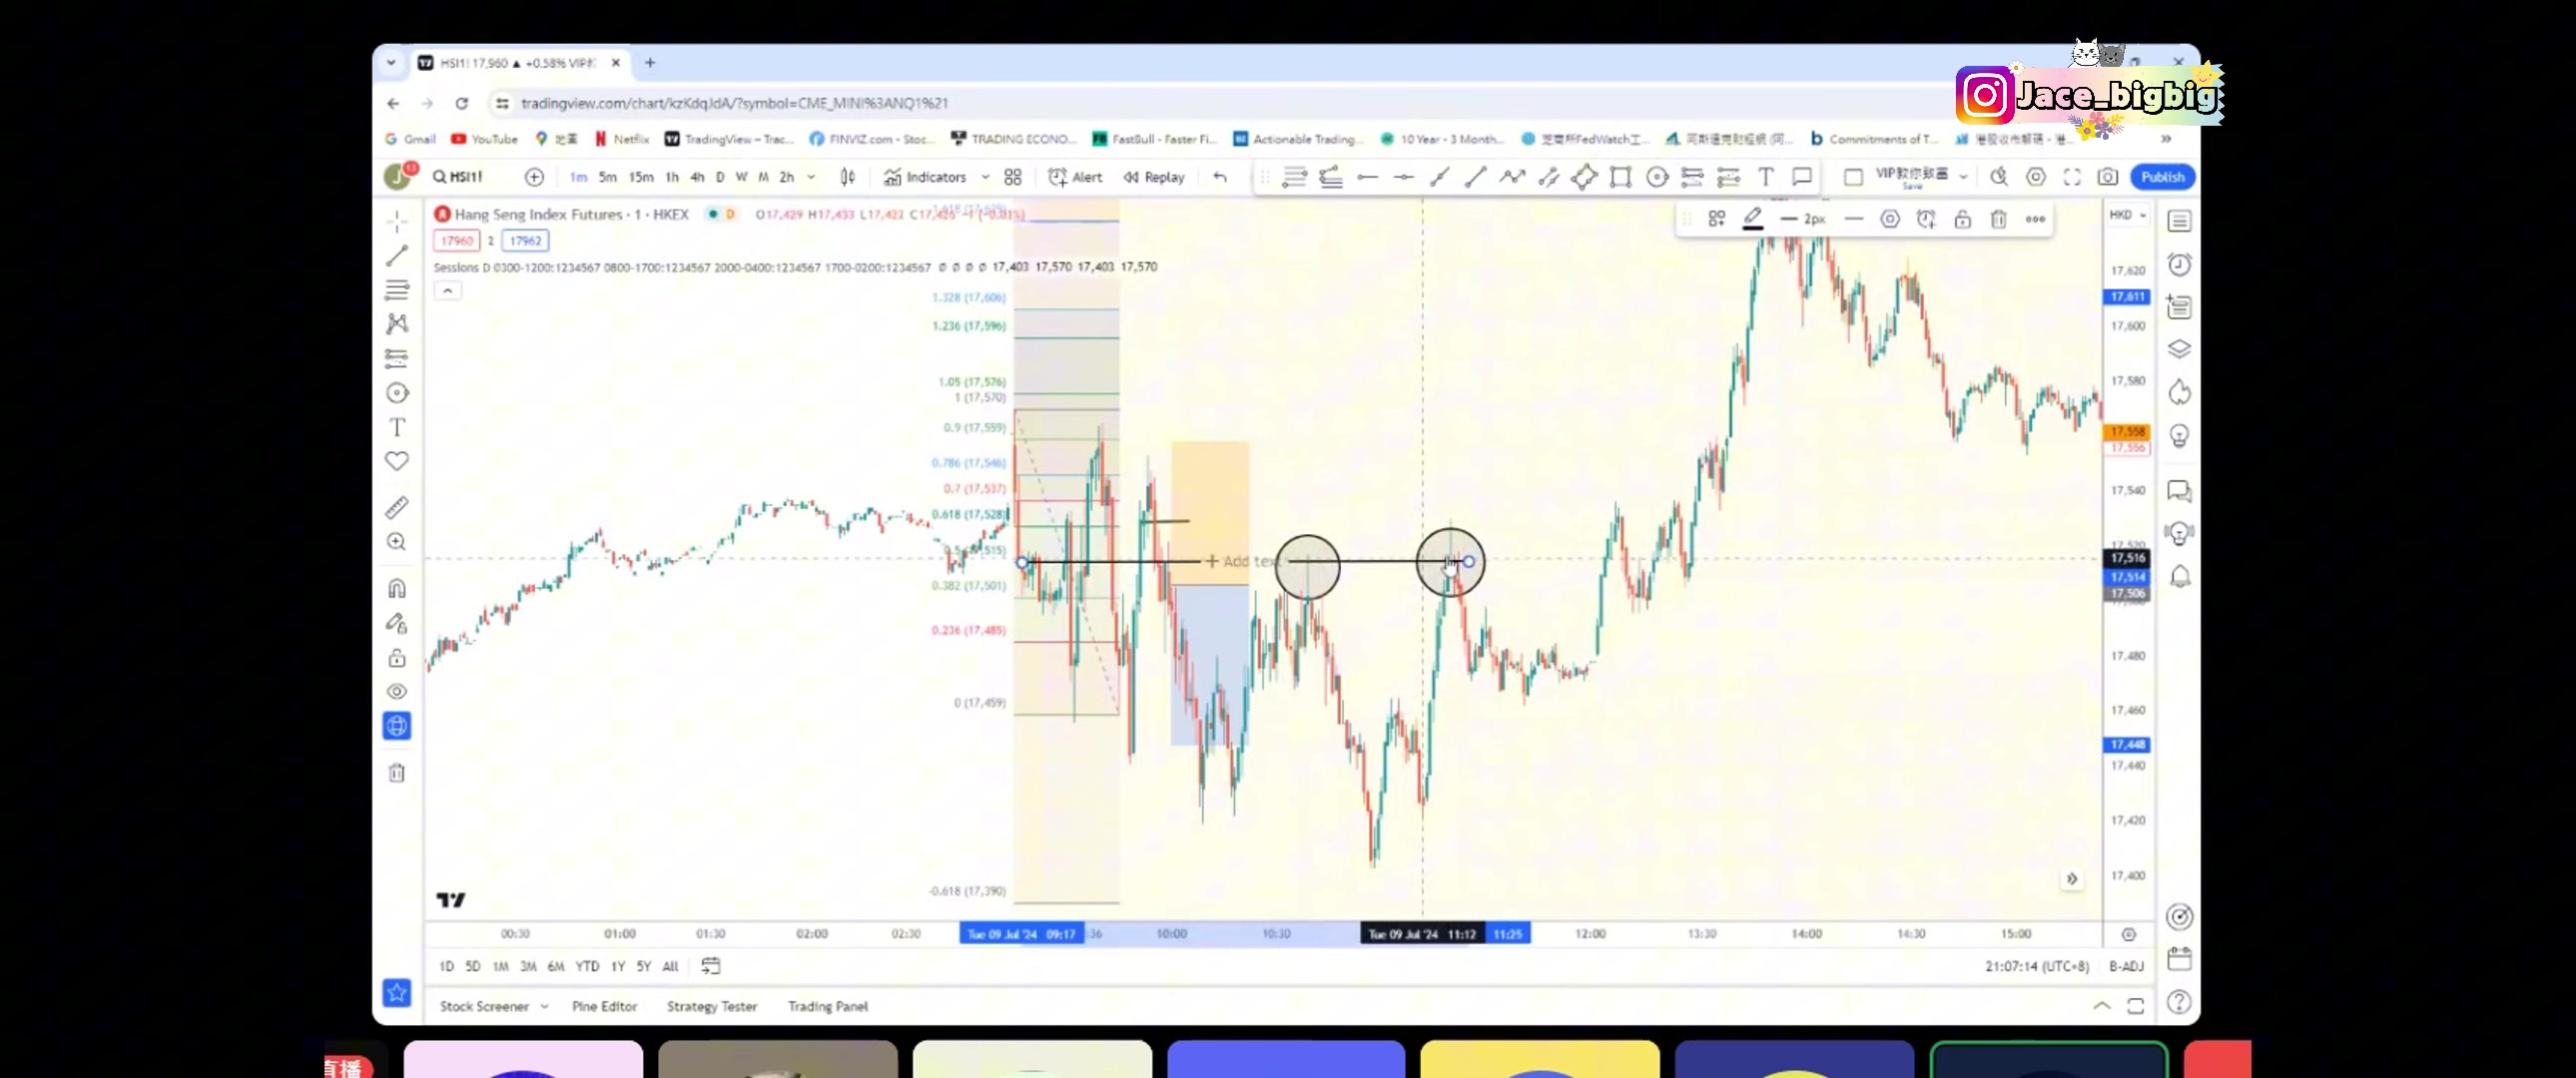
Task: Switch to 1m timeframe
Action: point(578,177)
